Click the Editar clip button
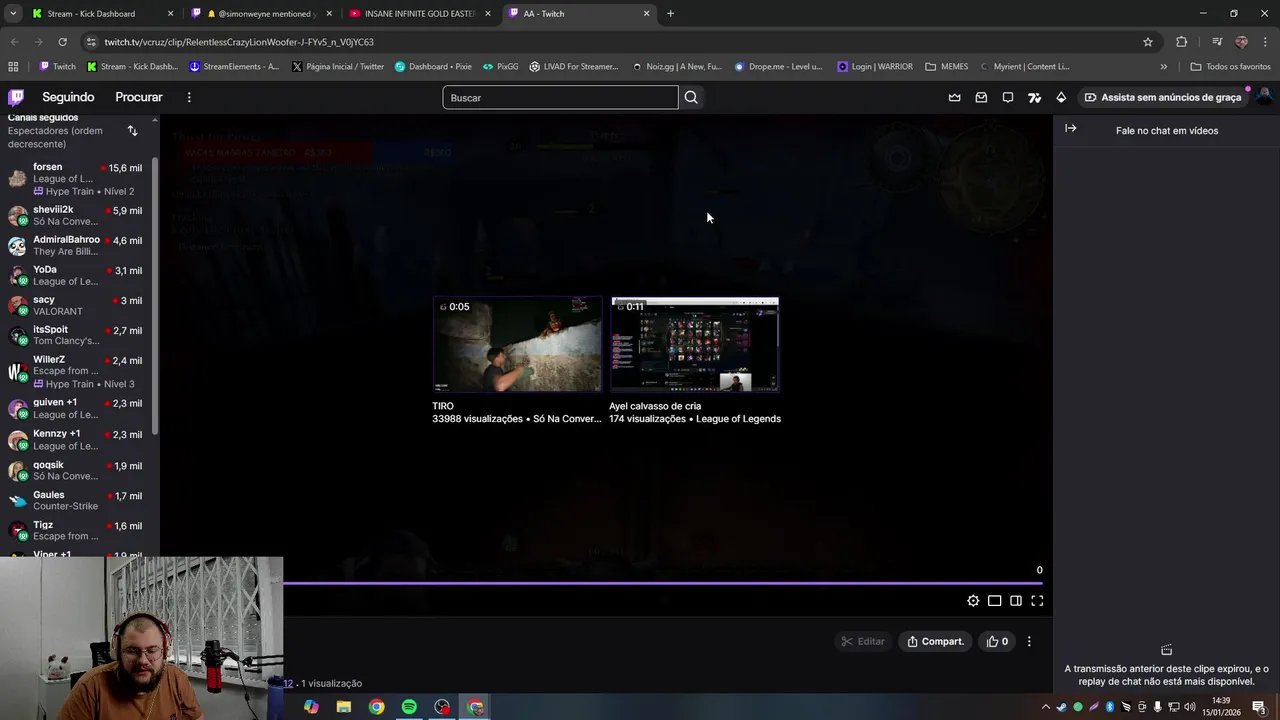 coord(863,641)
